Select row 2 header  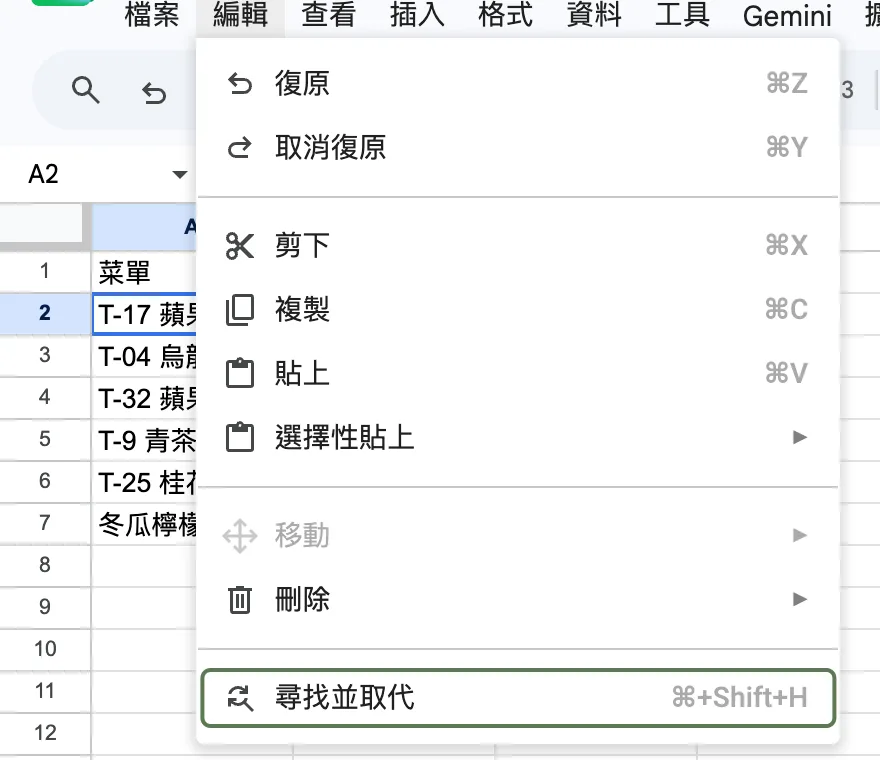(x=45, y=313)
